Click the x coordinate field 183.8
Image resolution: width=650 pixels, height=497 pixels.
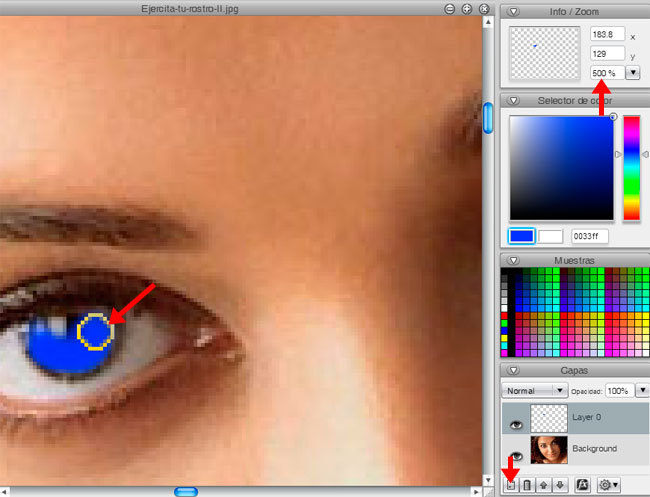pyautogui.click(x=607, y=34)
